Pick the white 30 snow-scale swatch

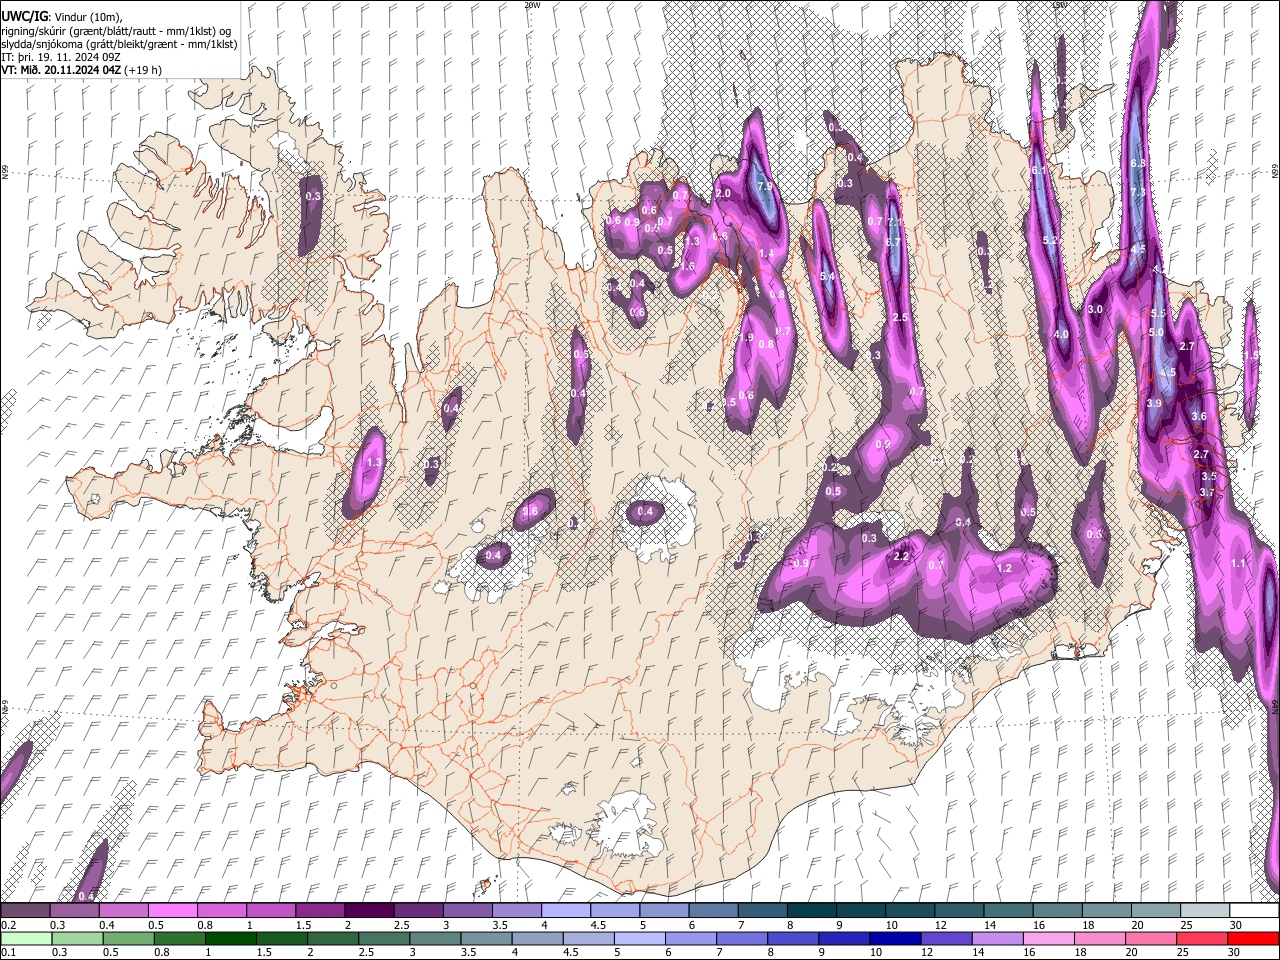1254,911
